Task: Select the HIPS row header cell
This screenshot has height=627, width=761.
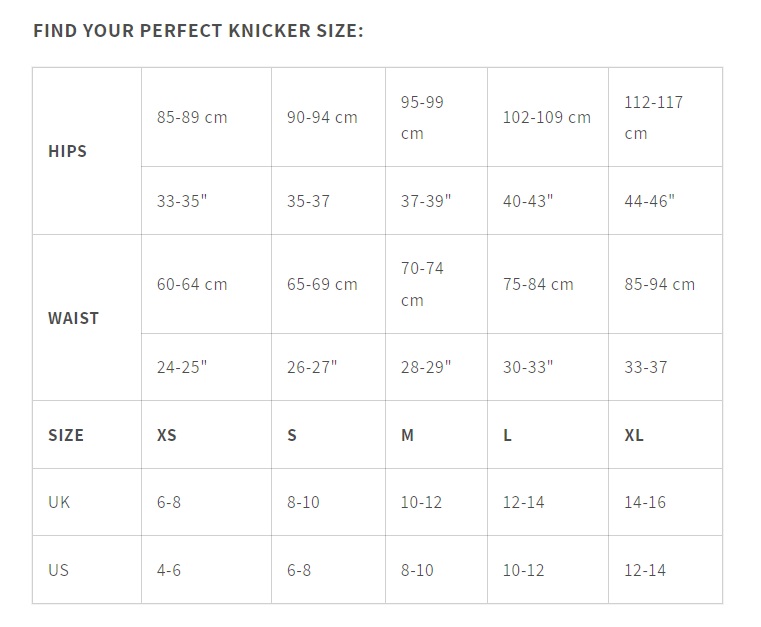Action: click(67, 151)
